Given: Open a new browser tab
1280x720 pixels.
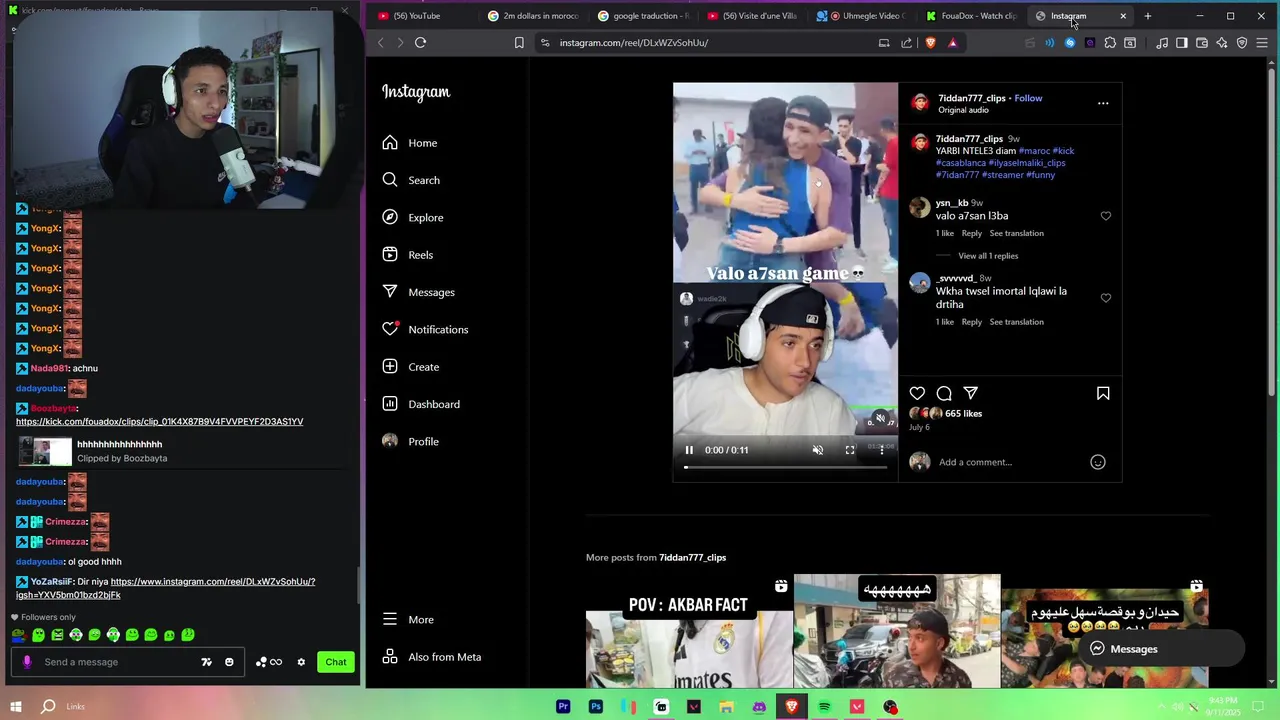Looking at the screenshot, I should tap(1147, 16).
